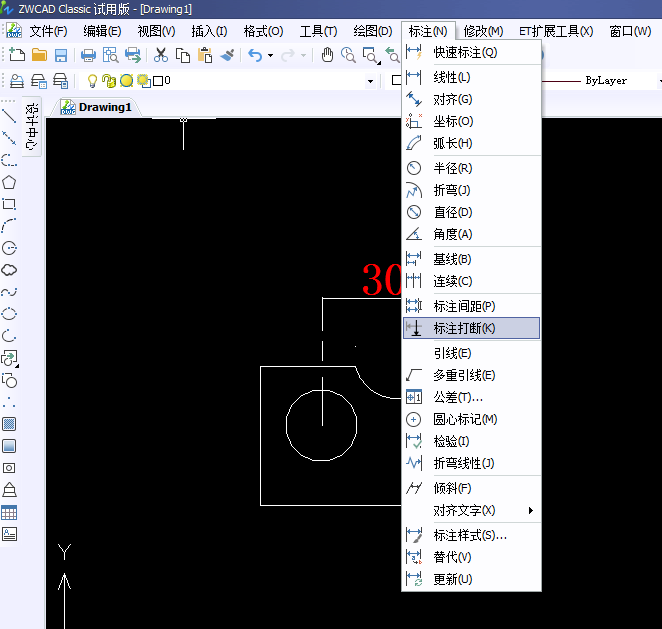Select the Pan hand tool
The height and width of the screenshot is (629, 662).
(x=327, y=55)
